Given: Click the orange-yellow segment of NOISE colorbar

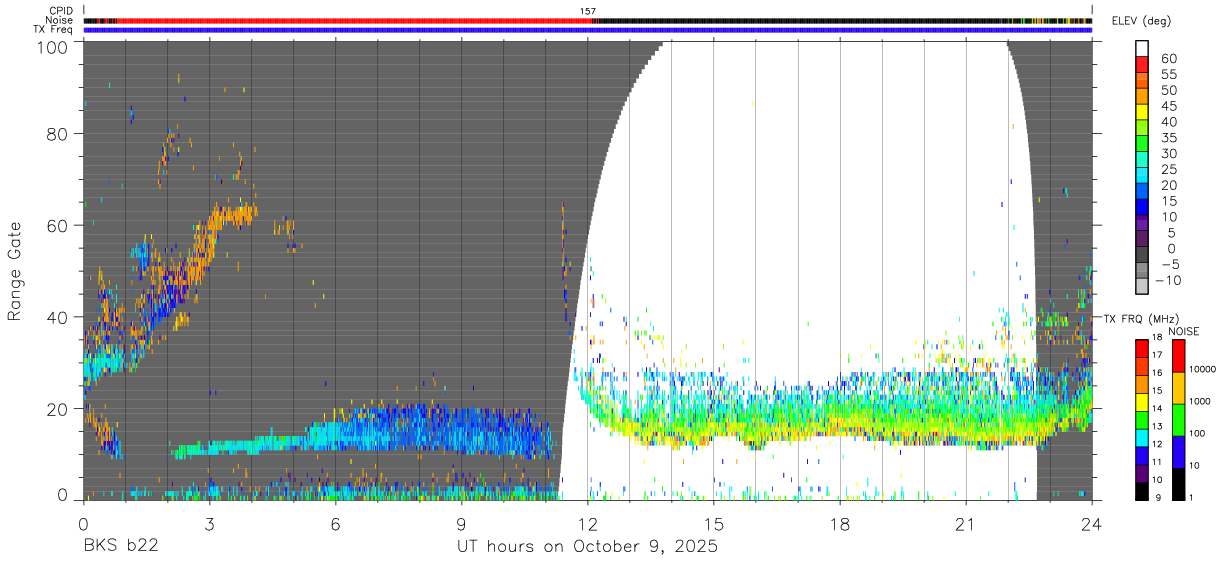Looking at the screenshot, I should pyautogui.click(x=1179, y=387).
